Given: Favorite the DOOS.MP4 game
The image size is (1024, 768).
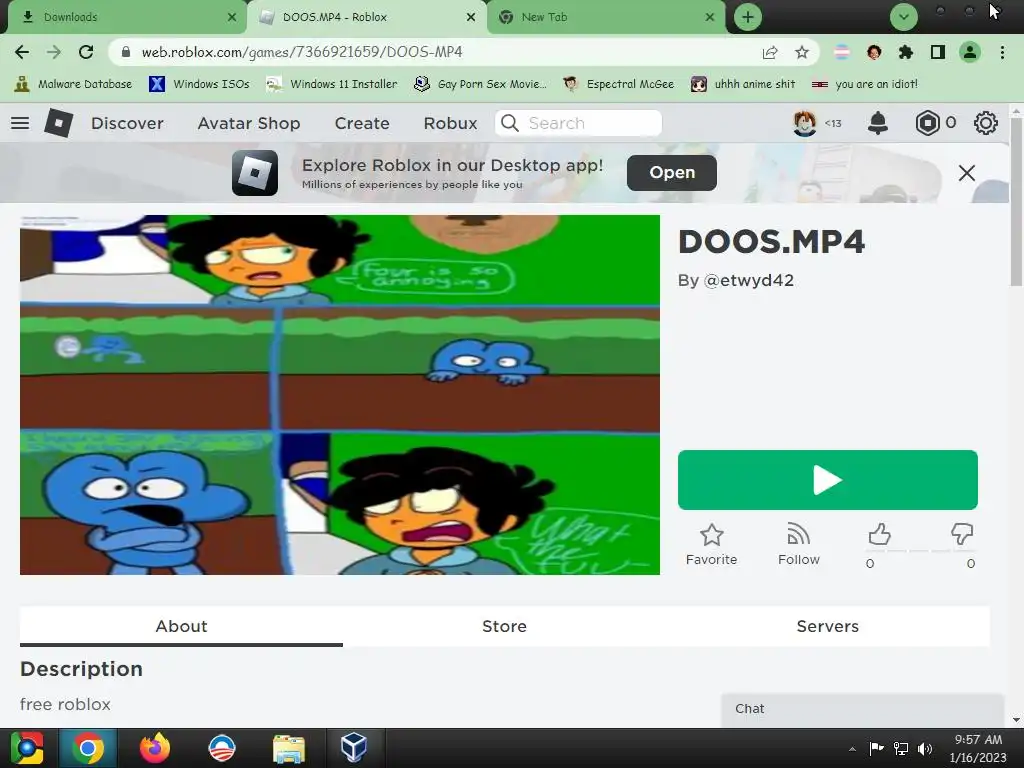Looking at the screenshot, I should tap(711, 544).
